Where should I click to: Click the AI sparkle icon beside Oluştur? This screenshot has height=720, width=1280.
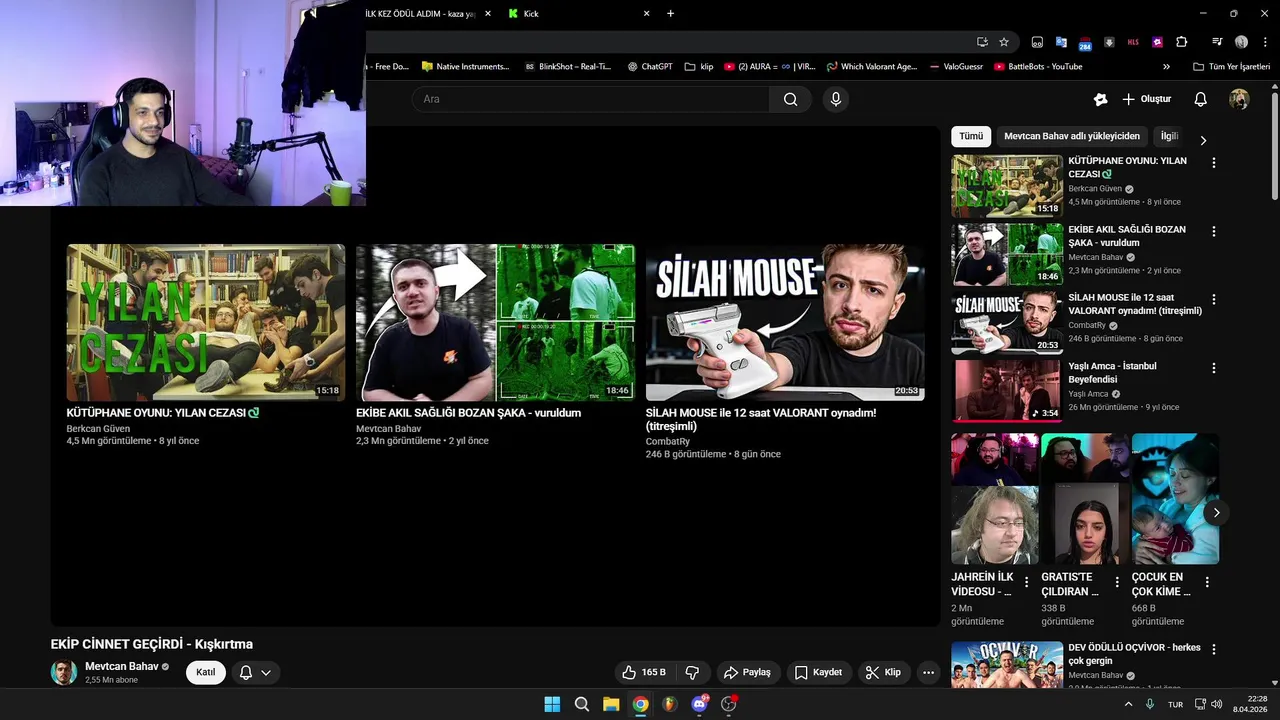(x=1100, y=99)
